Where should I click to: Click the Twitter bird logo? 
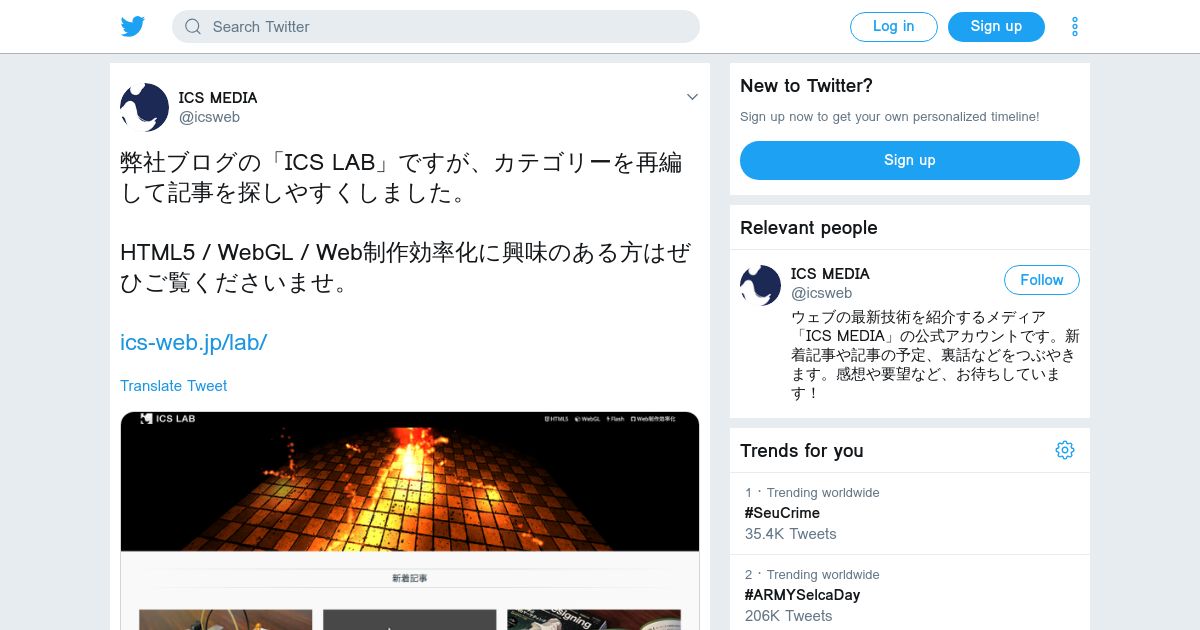click(x=133, y=26)
